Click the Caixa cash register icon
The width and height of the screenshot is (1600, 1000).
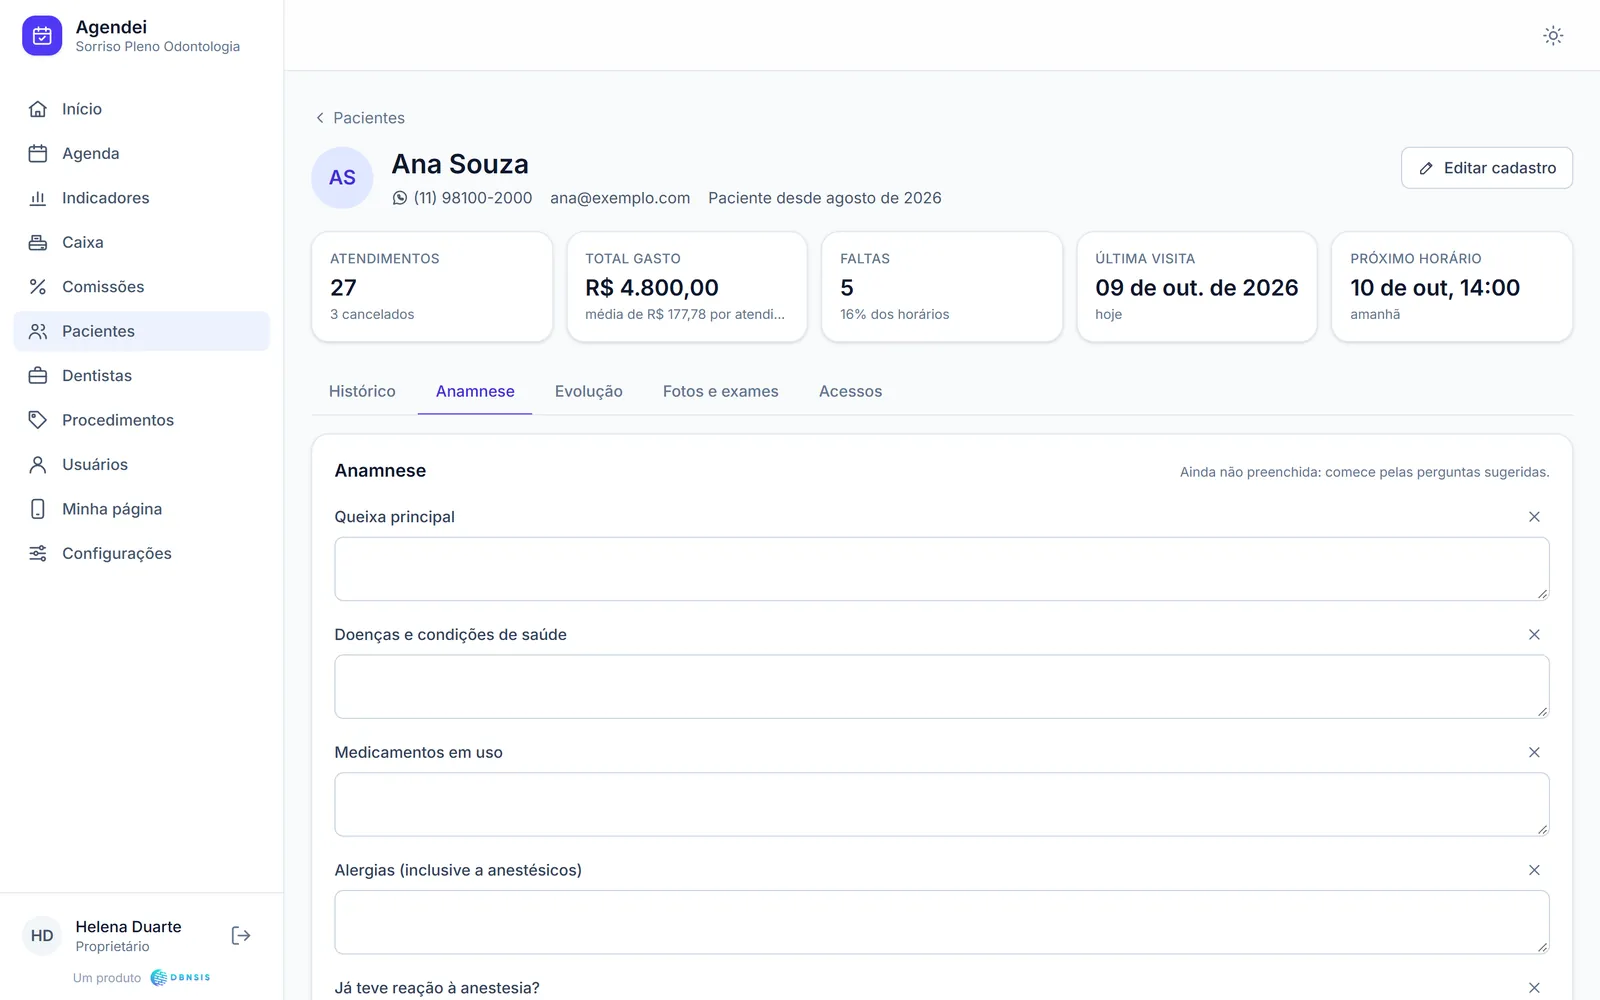pos(38,242)
